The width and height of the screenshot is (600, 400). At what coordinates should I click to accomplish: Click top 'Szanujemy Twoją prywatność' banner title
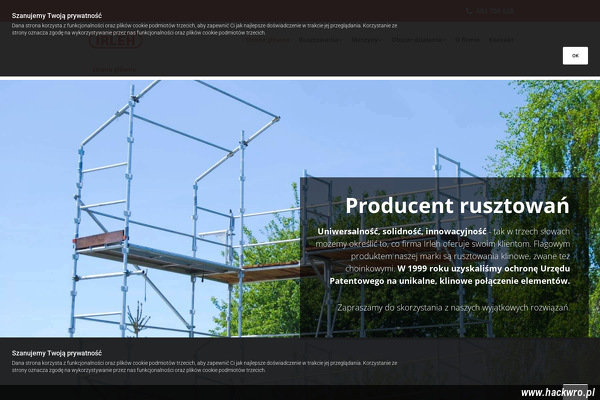tap(57, 16)
